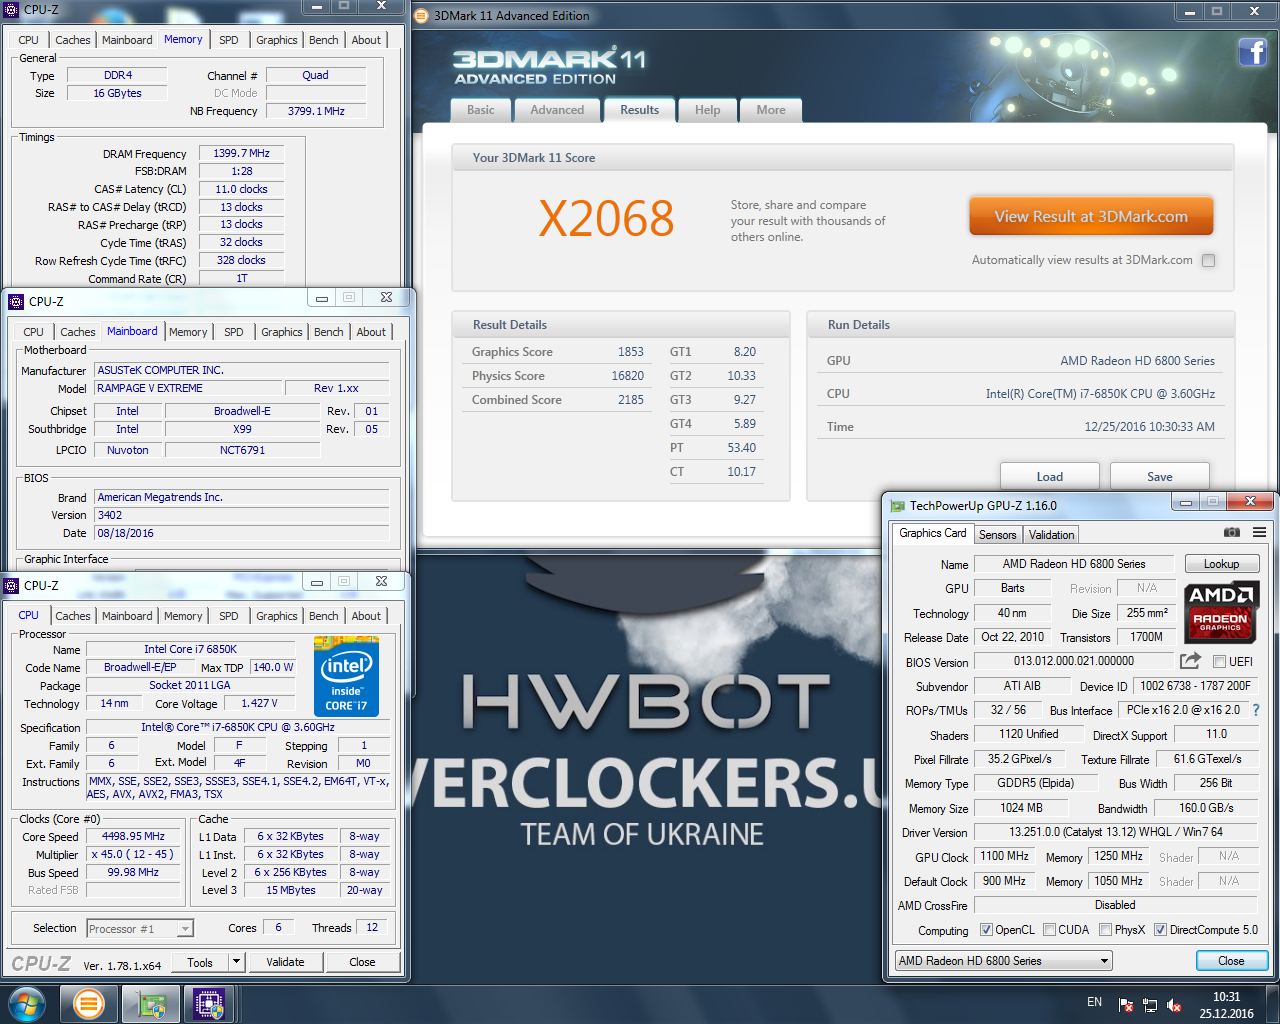1280x1024 pixels.
Task: Open the SPD tab in the top CPU-Z window
Action: 229,40
